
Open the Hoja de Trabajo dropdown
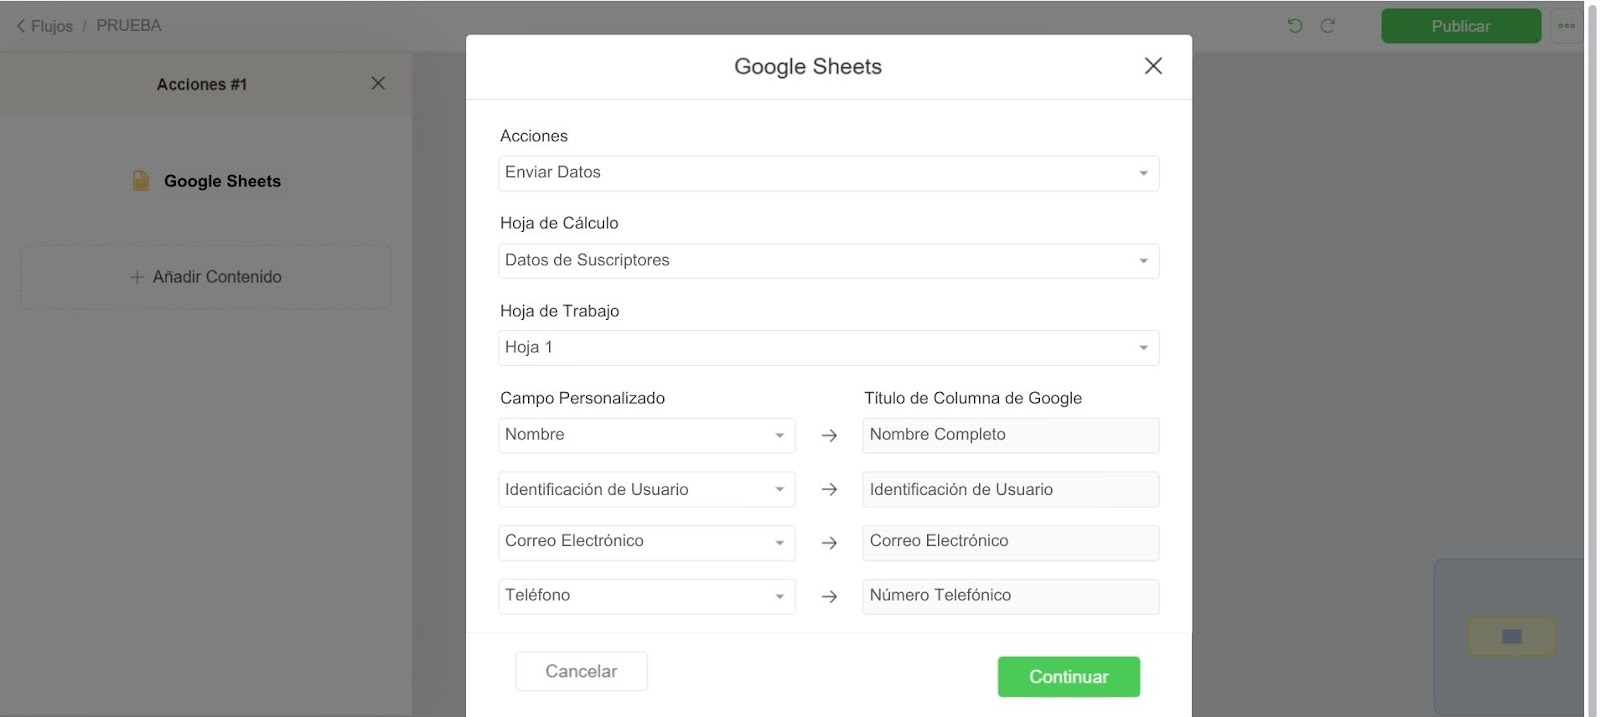click(x=828, y=348)
